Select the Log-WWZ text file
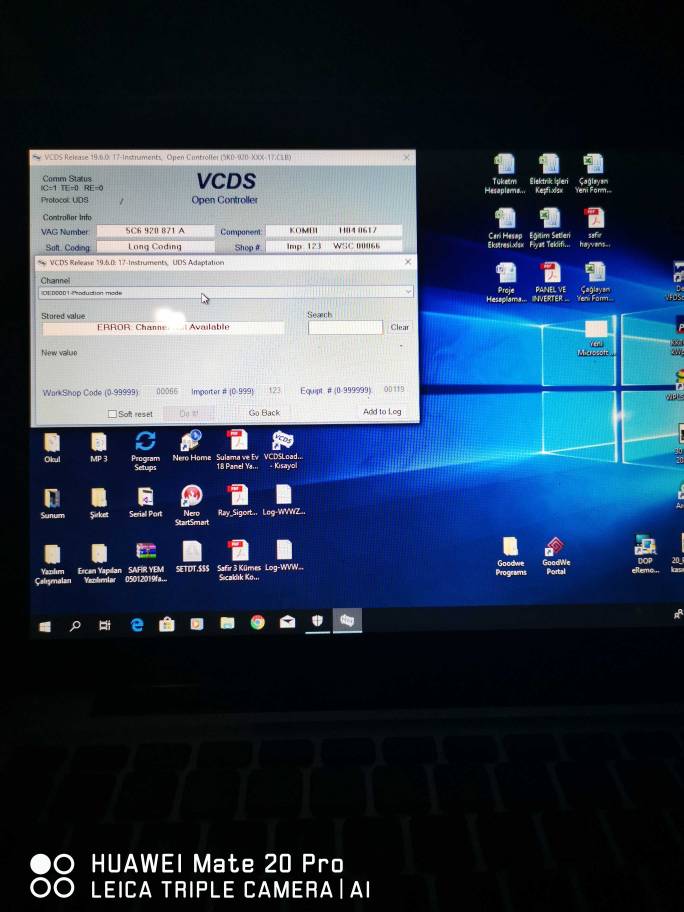Screen dimensions: 684x912 pos(283,500)
